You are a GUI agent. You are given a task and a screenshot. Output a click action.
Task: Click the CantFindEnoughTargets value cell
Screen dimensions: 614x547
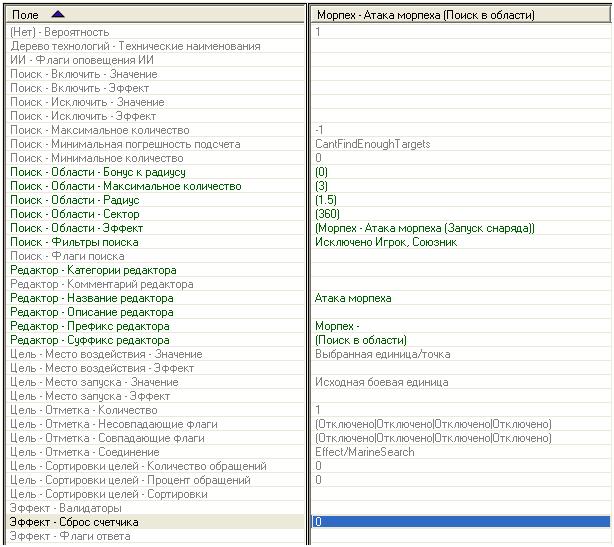372,144
